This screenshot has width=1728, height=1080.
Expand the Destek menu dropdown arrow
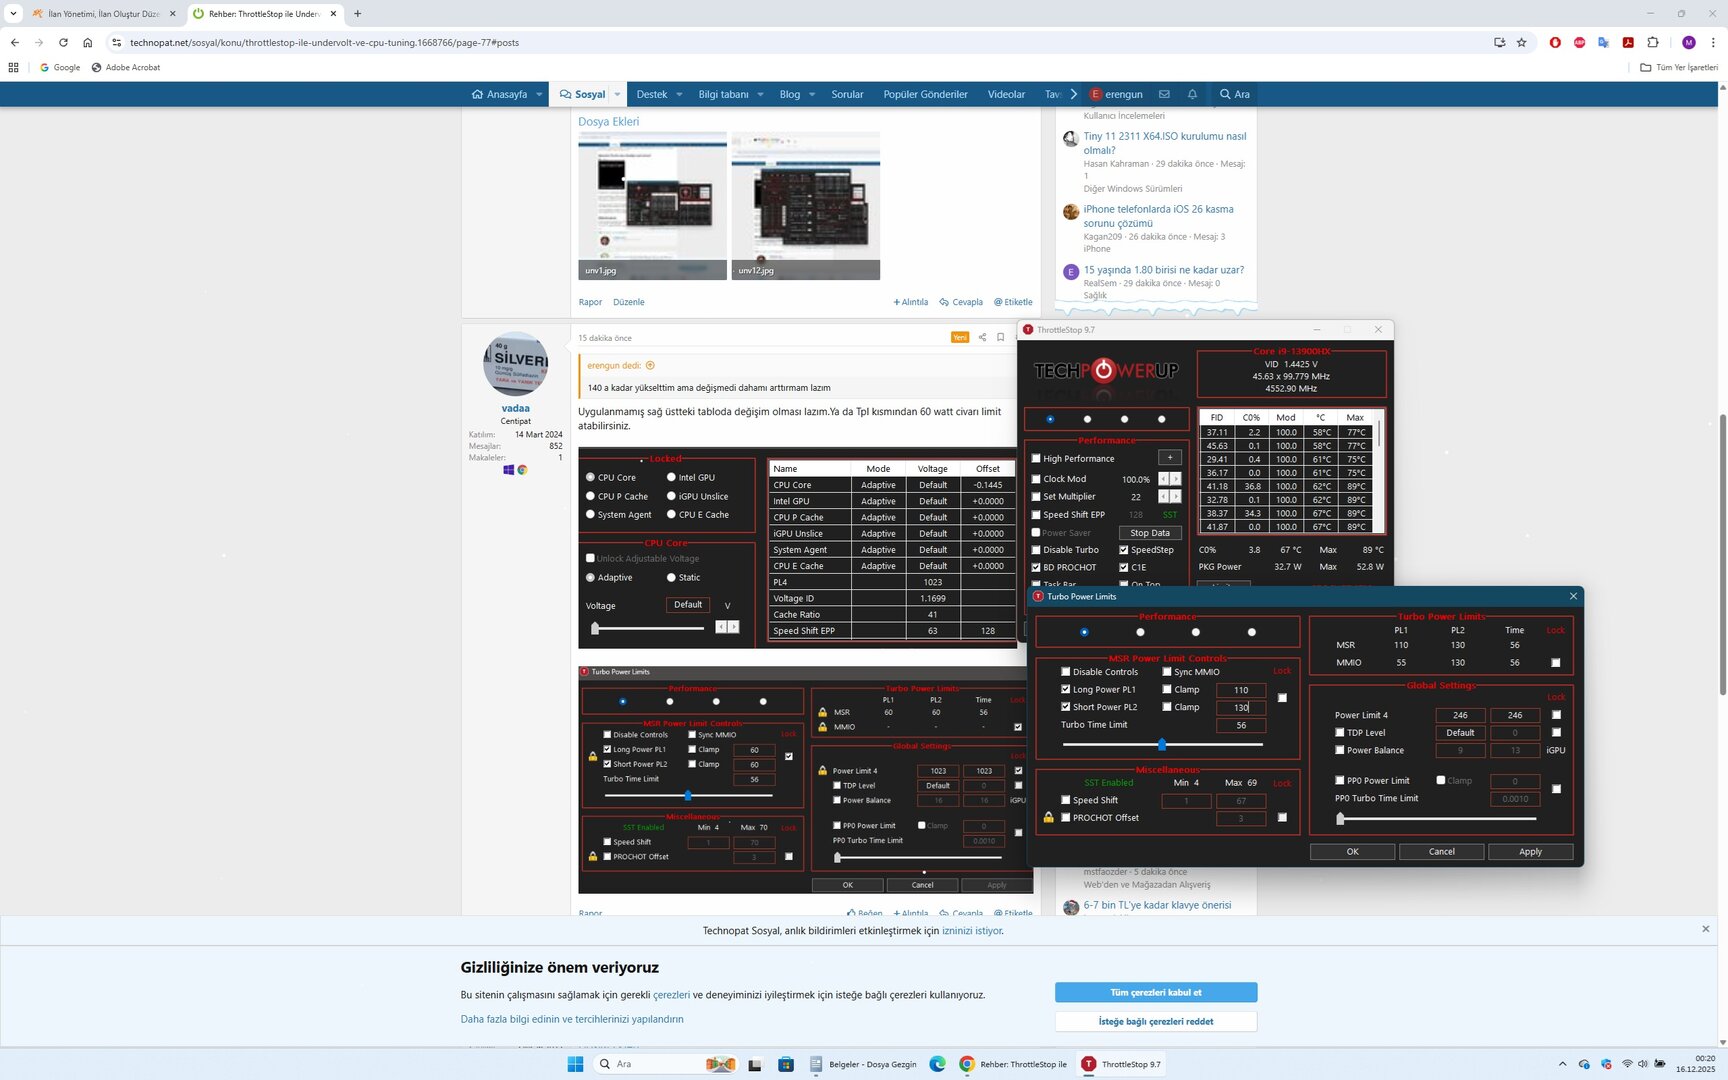(x=679, y=95)
